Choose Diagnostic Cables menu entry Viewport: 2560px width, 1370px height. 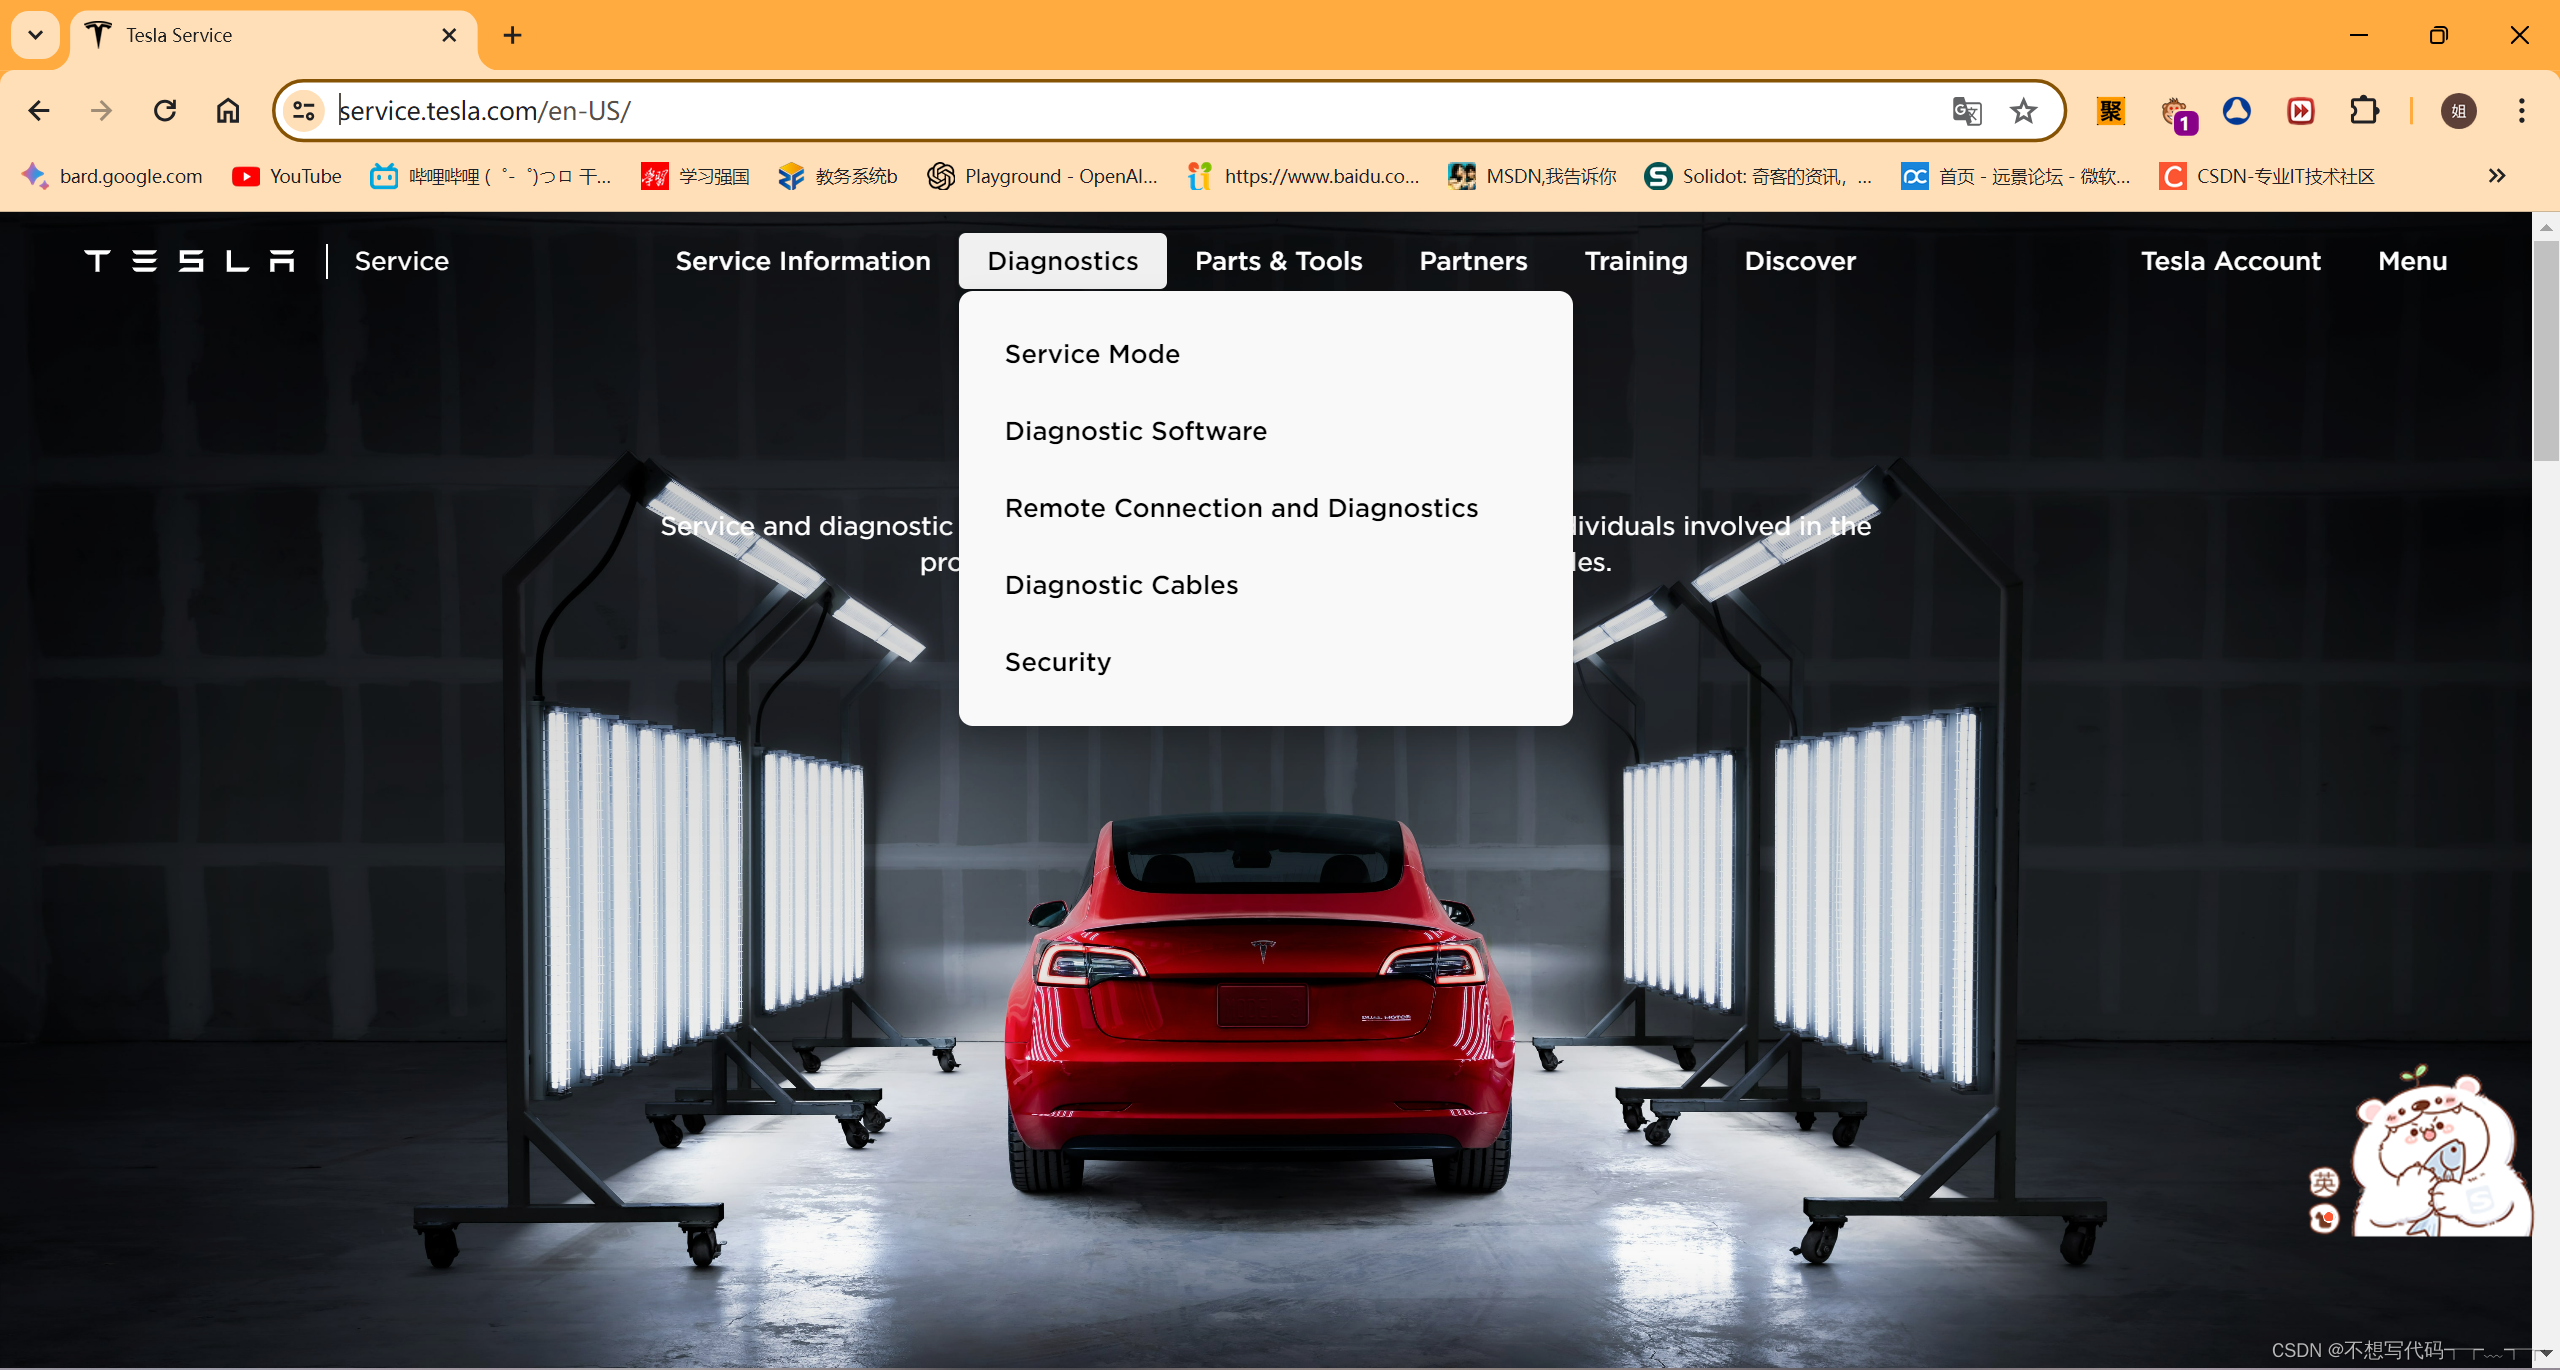[x=1121, y=585]
